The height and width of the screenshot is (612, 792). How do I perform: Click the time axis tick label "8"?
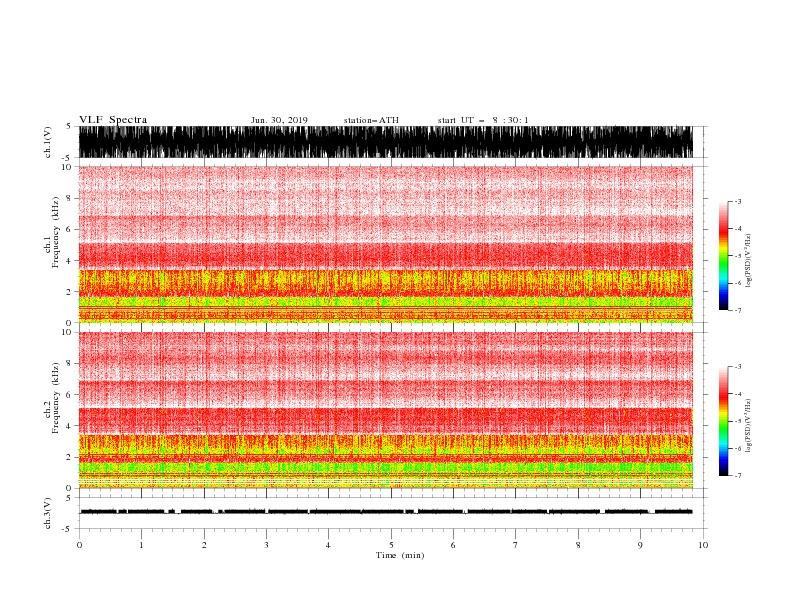[x=578, y=545]
